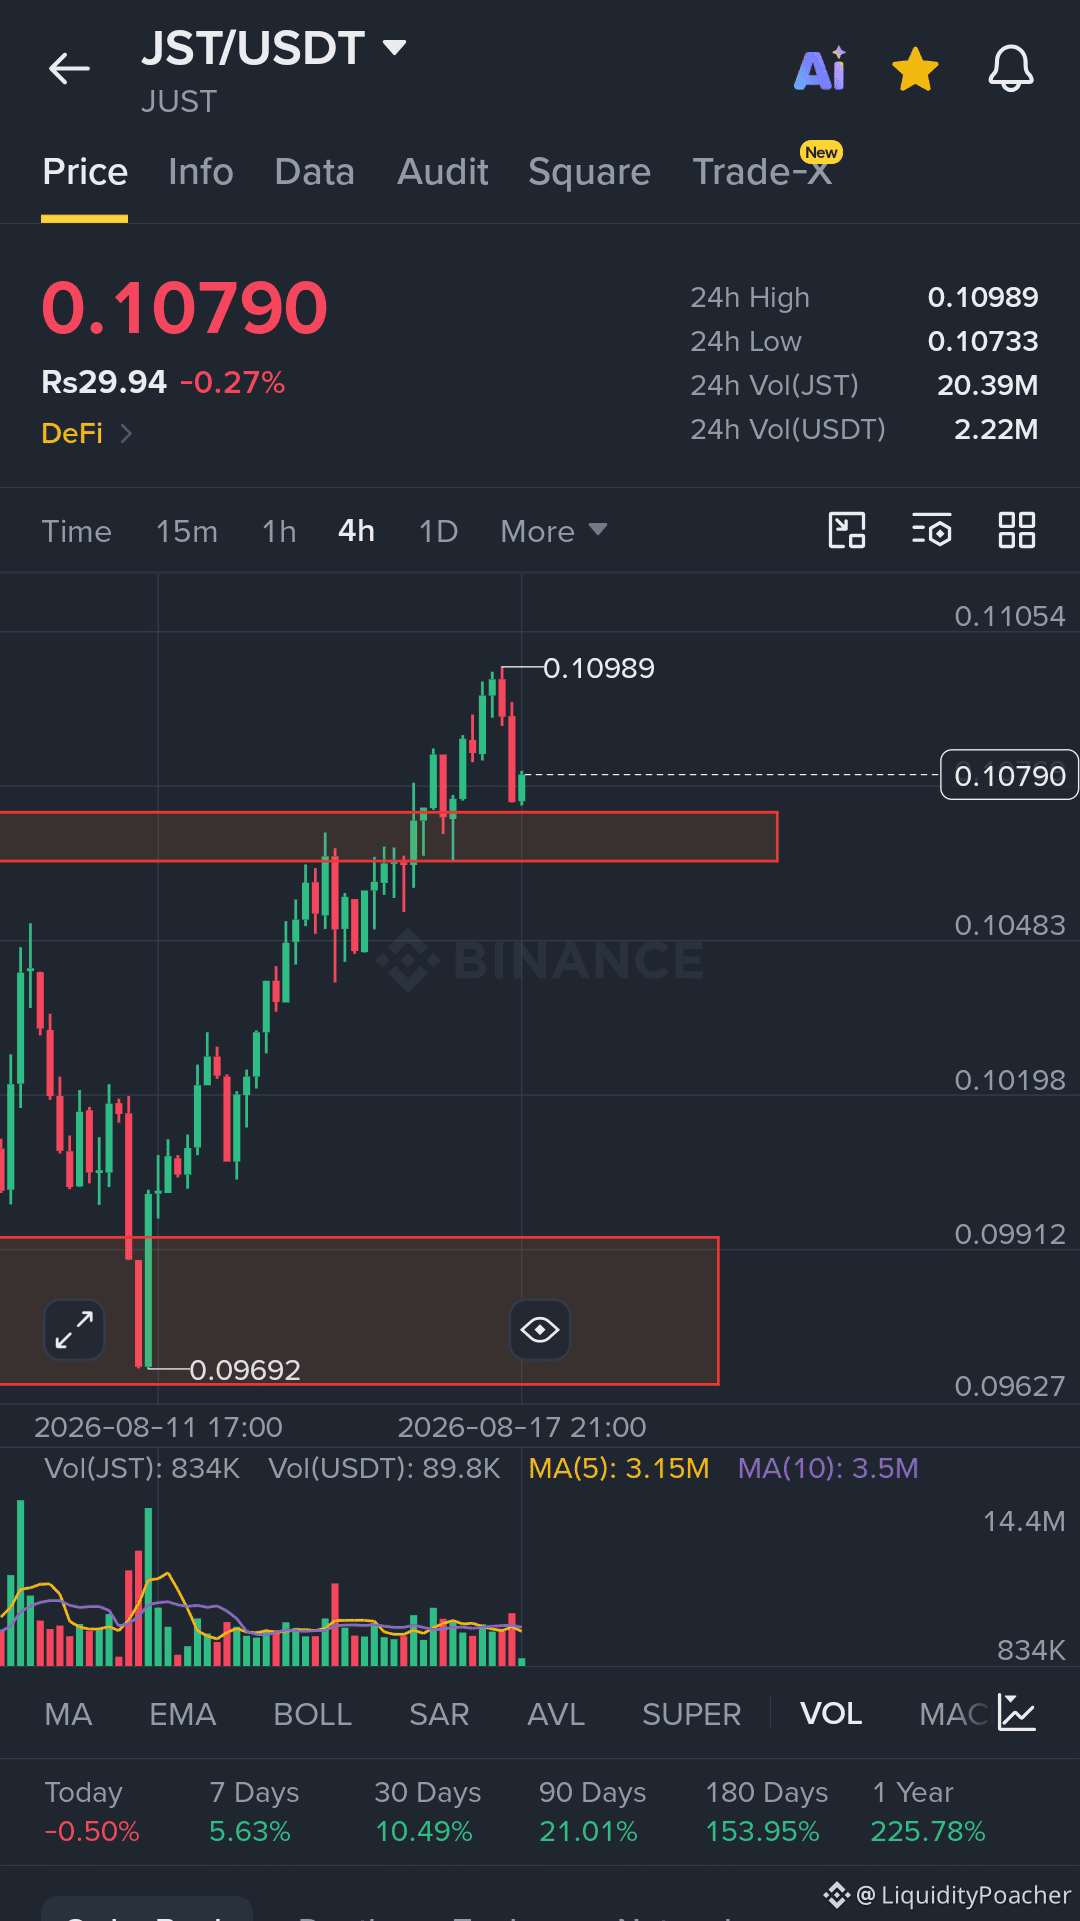Open chart indicator settings icon
The width and height of the screenshot is (1080, 1921).
pos(932,530)
